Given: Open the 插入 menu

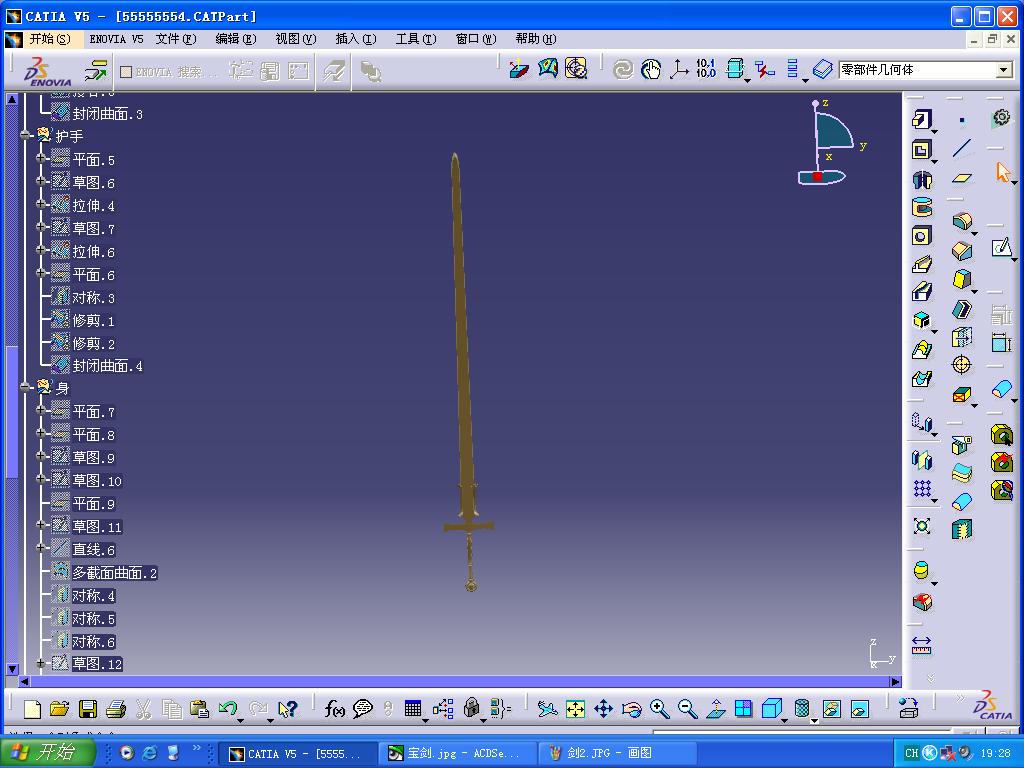Looking at the screenshot, I should coord(356,39).
